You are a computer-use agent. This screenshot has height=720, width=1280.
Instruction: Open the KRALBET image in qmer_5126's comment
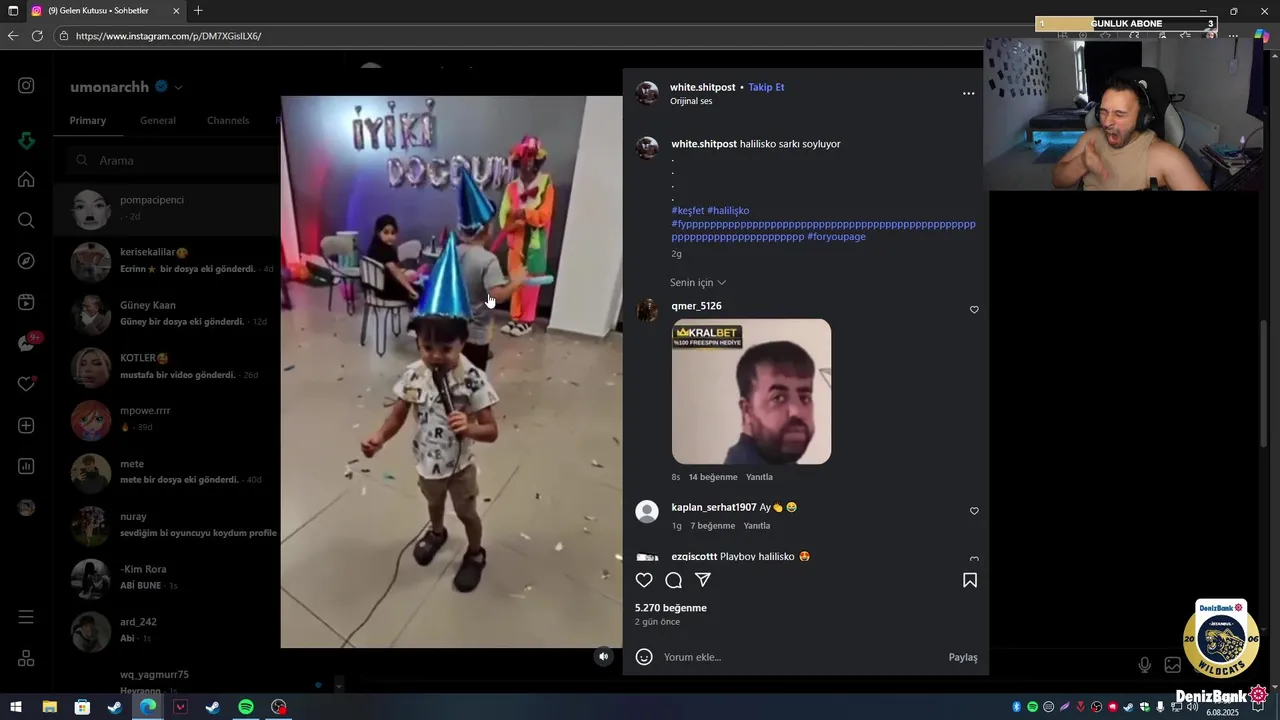click(x=751, y=391)
